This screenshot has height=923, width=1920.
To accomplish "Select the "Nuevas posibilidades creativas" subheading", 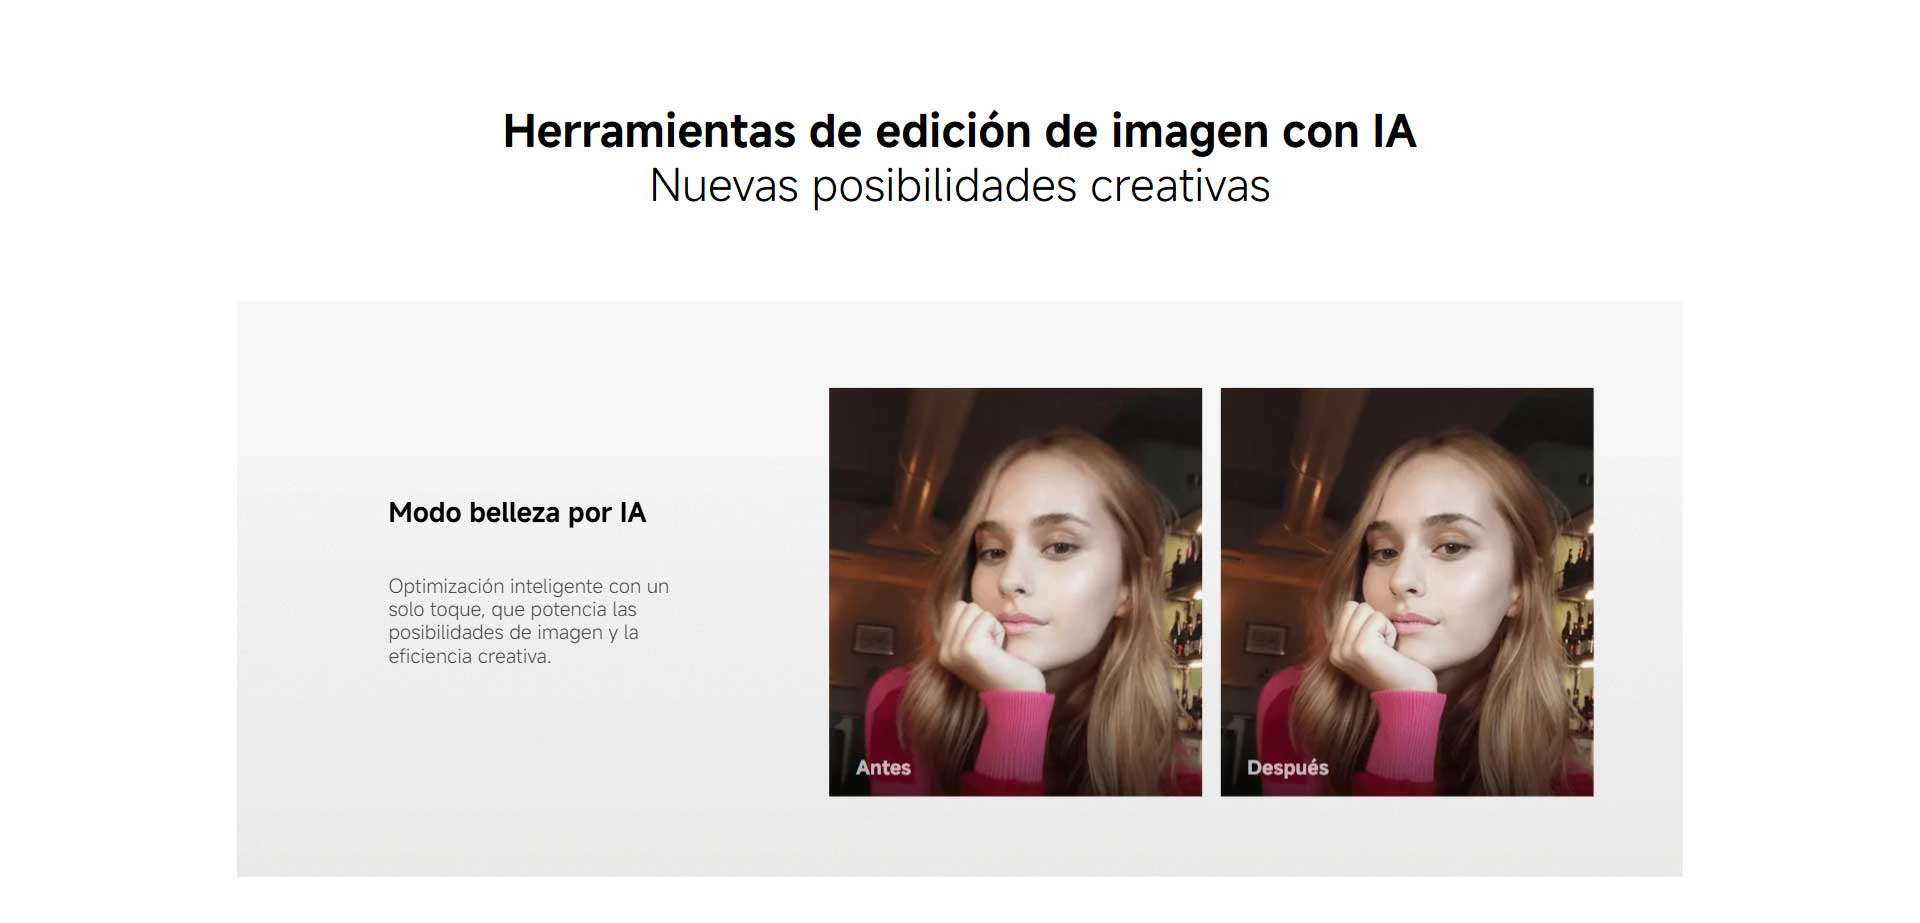I will coord(959,186).
